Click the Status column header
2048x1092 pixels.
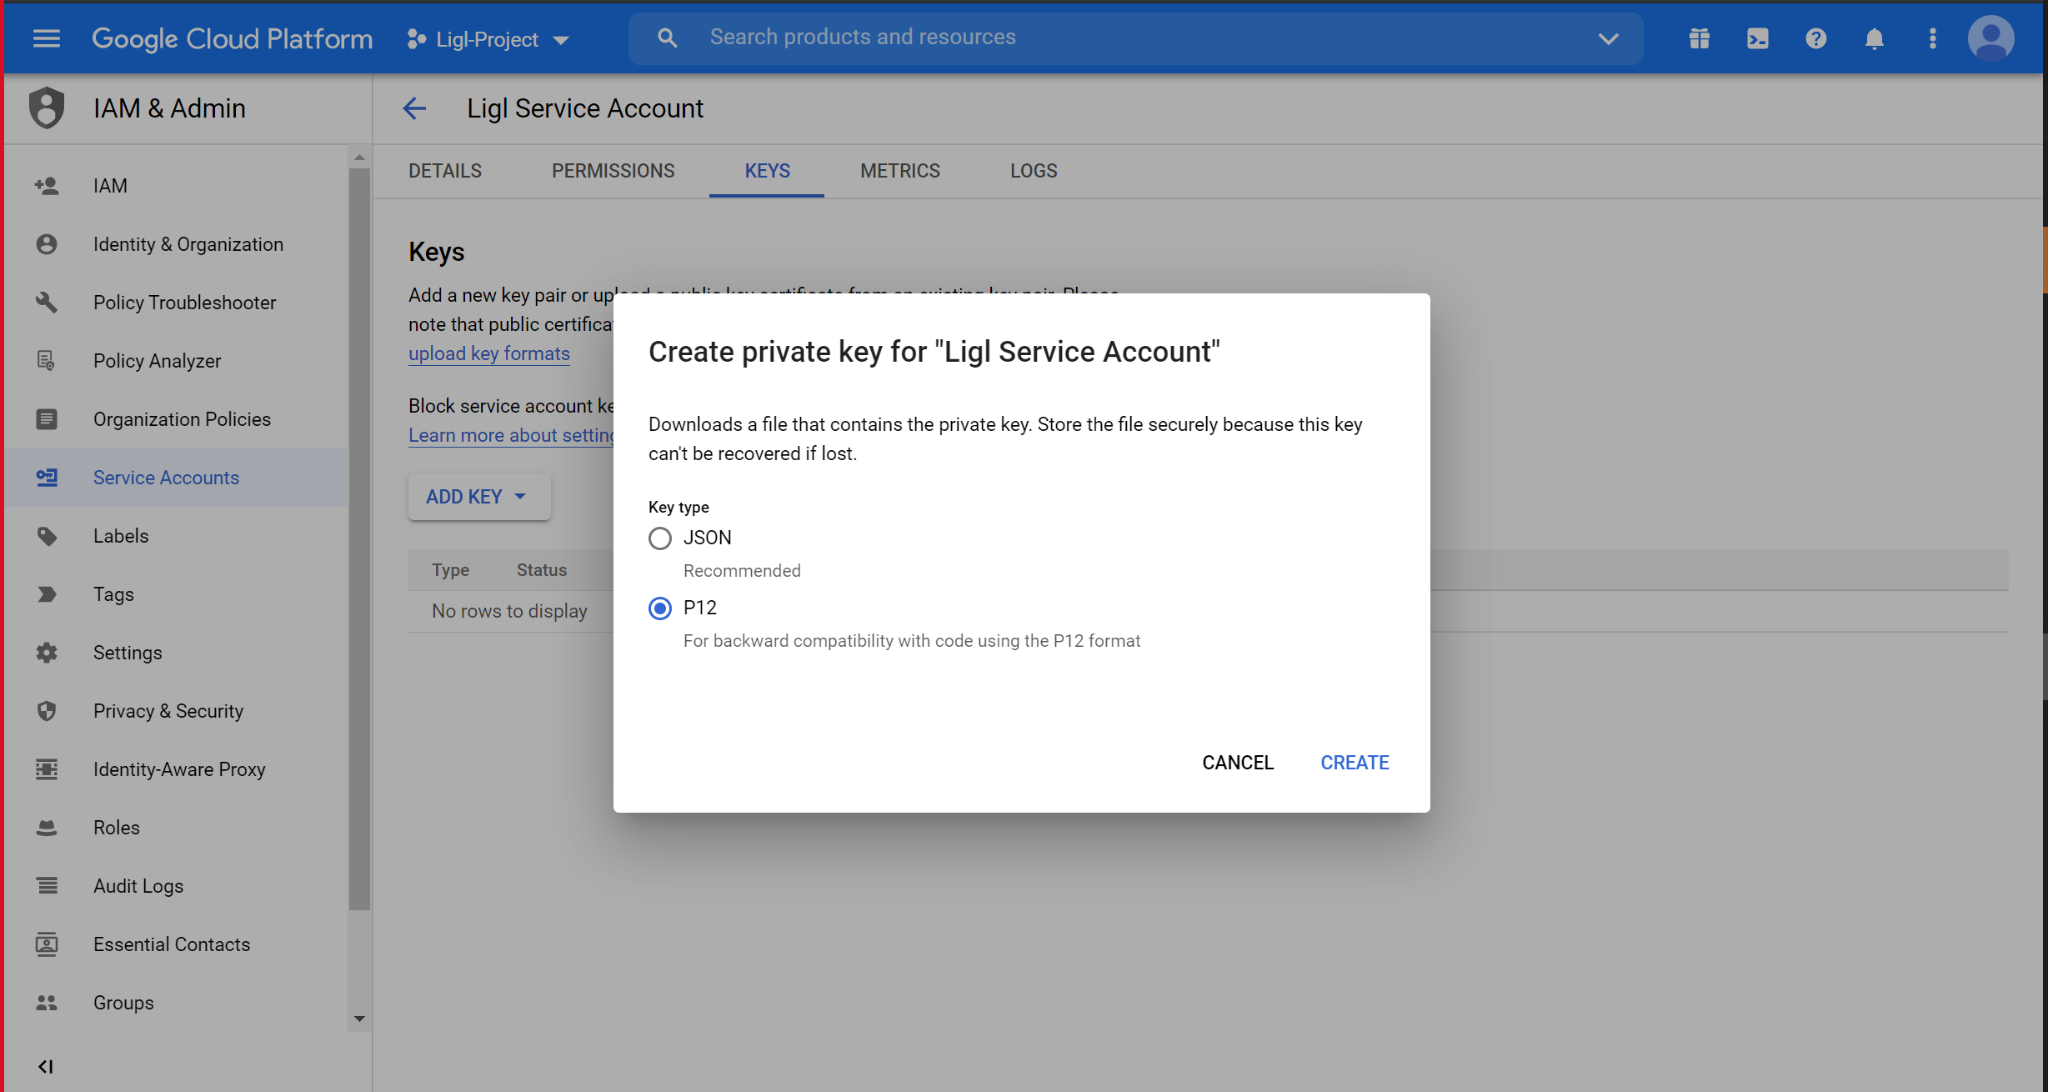tap(541, 570)
